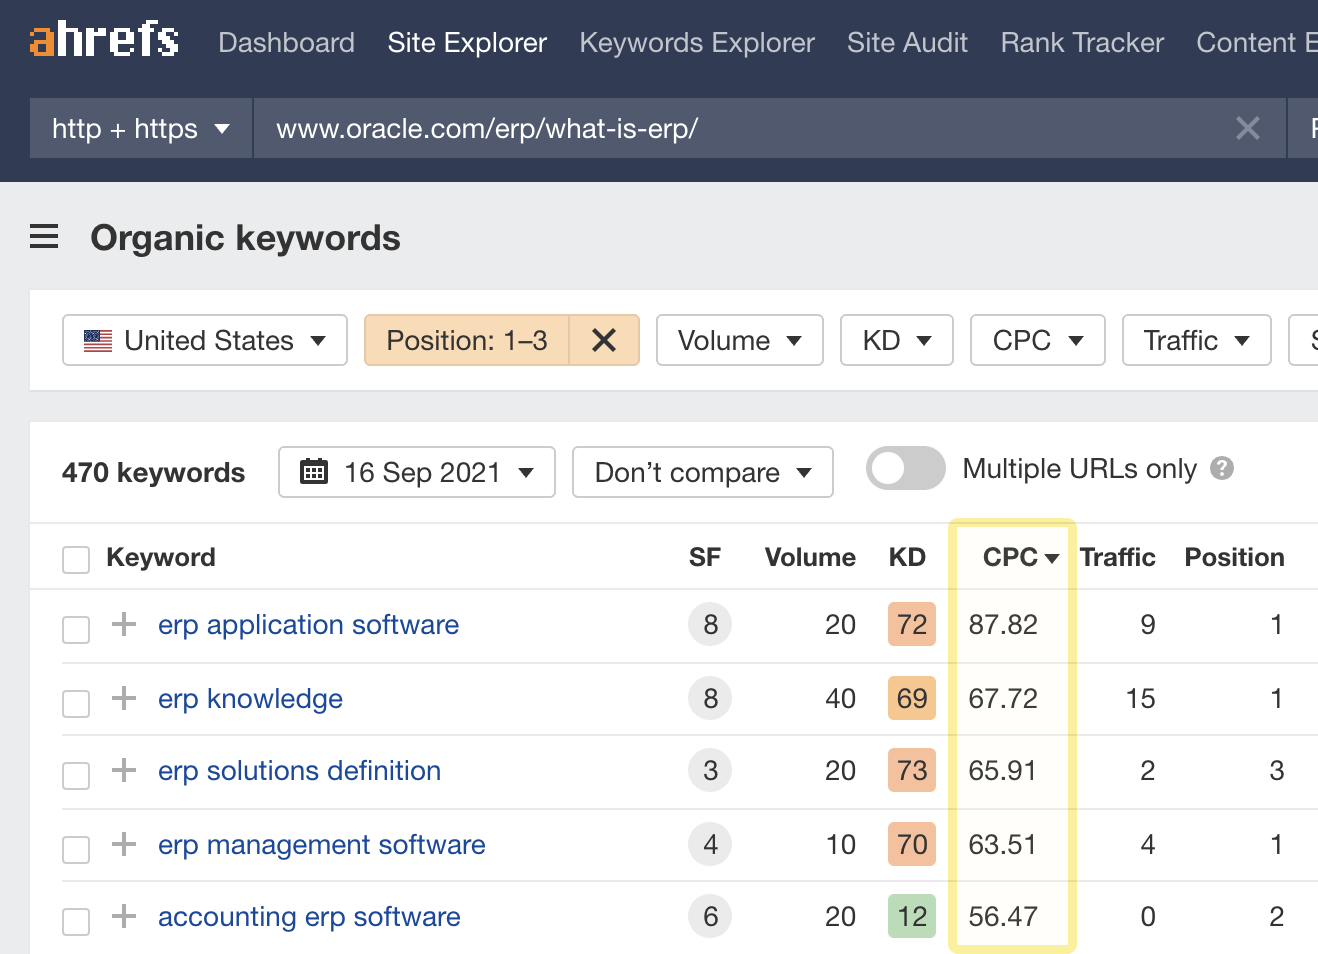Click into the URL input field

[740, 128]
